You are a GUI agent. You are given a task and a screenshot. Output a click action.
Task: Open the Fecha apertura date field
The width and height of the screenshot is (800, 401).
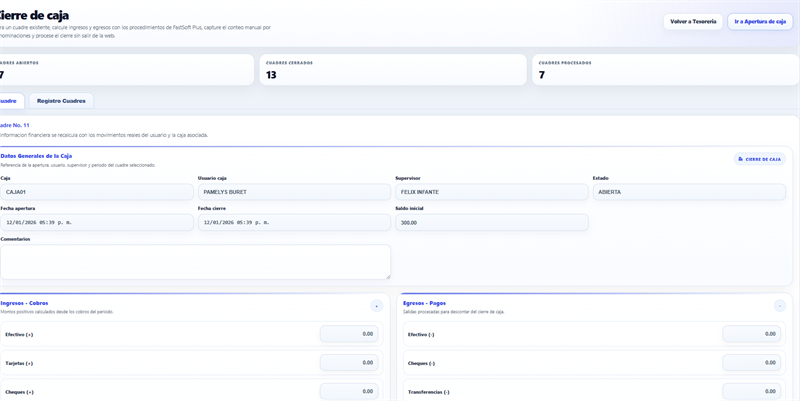[x=97, y=222]
